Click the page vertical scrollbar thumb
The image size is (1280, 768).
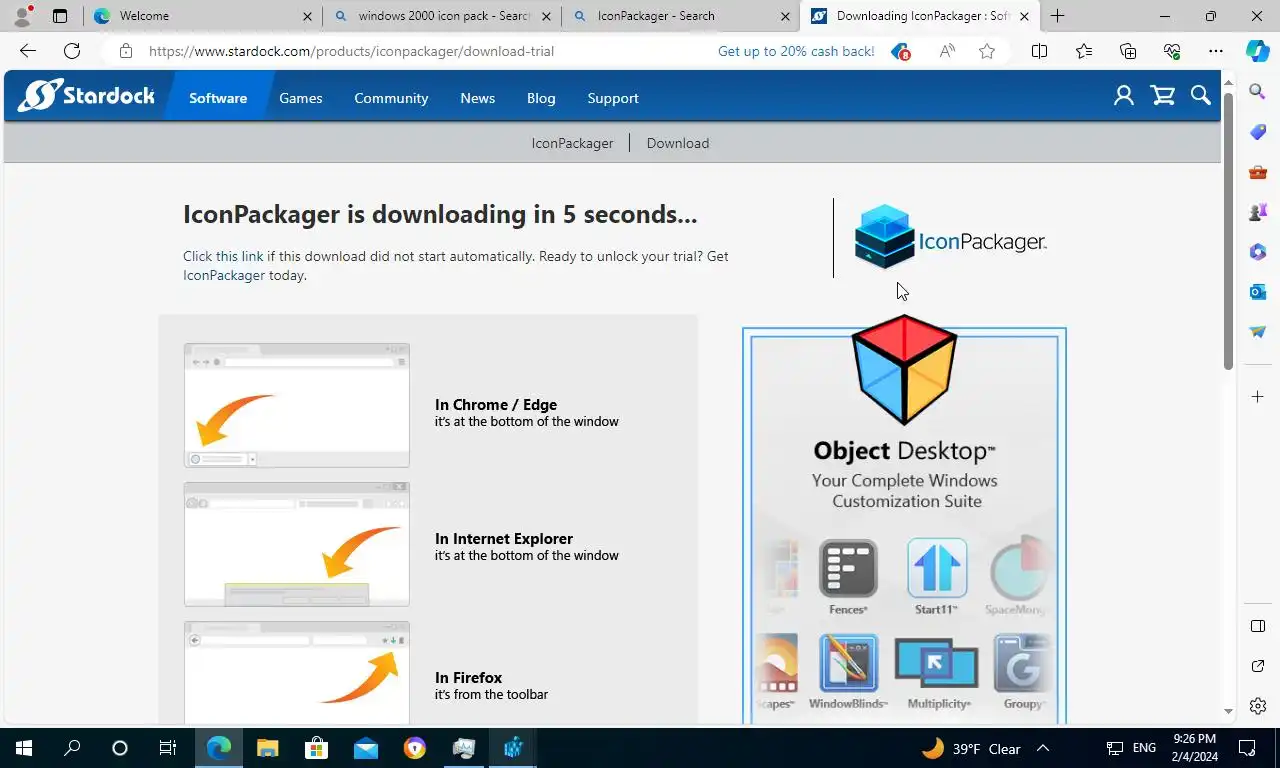1228,230
